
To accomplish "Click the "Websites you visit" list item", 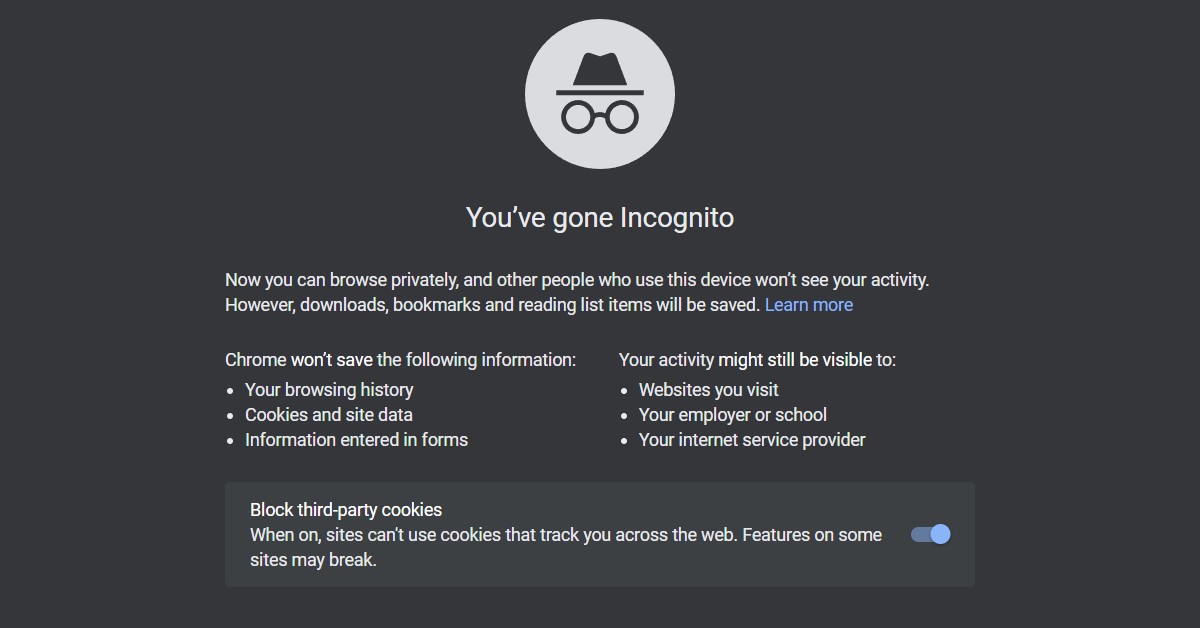I will pos(708,390).
